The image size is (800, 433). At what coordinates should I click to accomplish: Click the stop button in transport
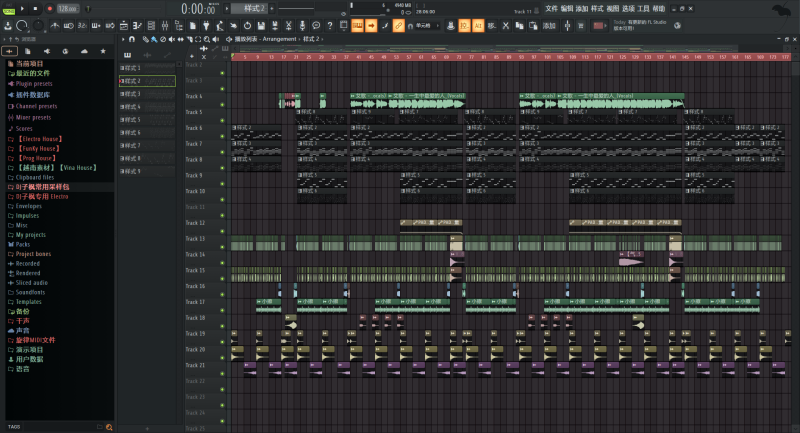pyautogui.click(x=35, y=9)
